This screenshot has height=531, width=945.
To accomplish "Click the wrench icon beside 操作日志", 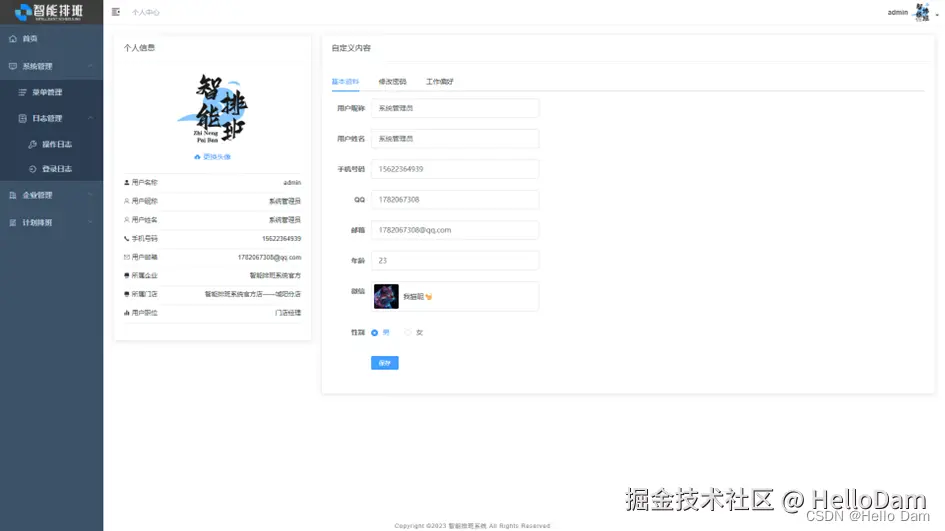I will click(33, 145).
